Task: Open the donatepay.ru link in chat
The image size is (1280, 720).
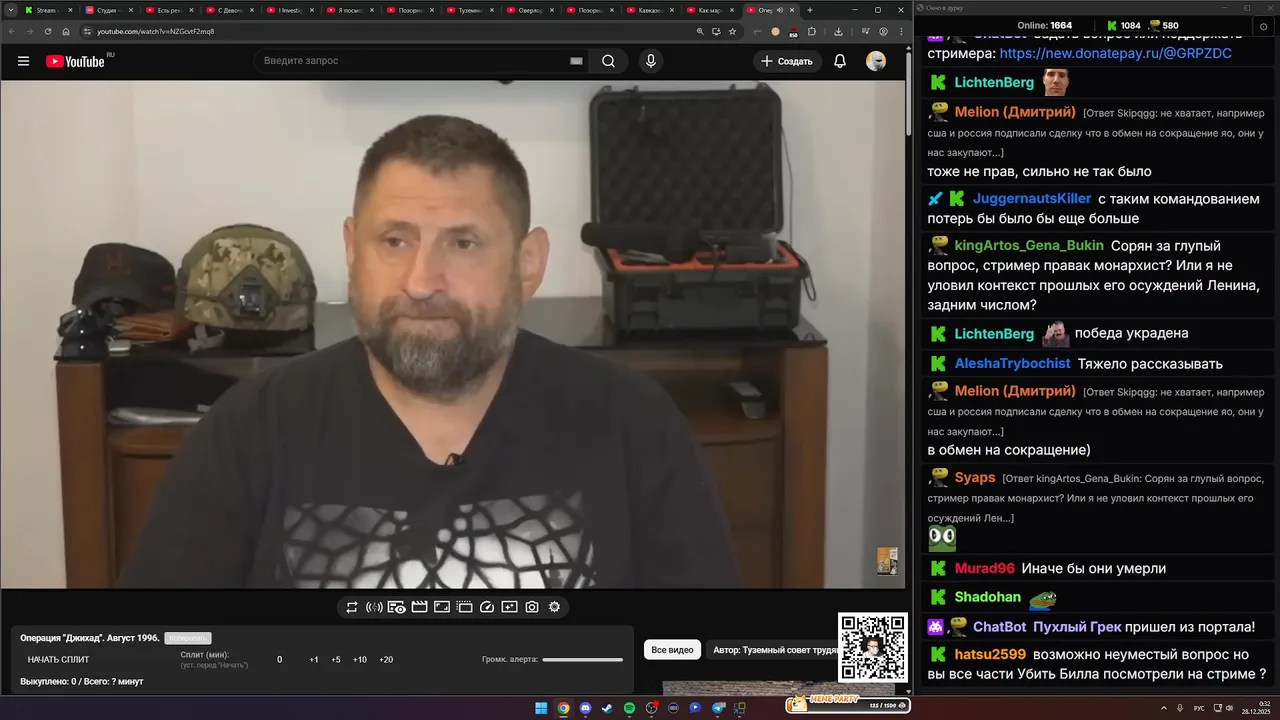Action: 1115,53
